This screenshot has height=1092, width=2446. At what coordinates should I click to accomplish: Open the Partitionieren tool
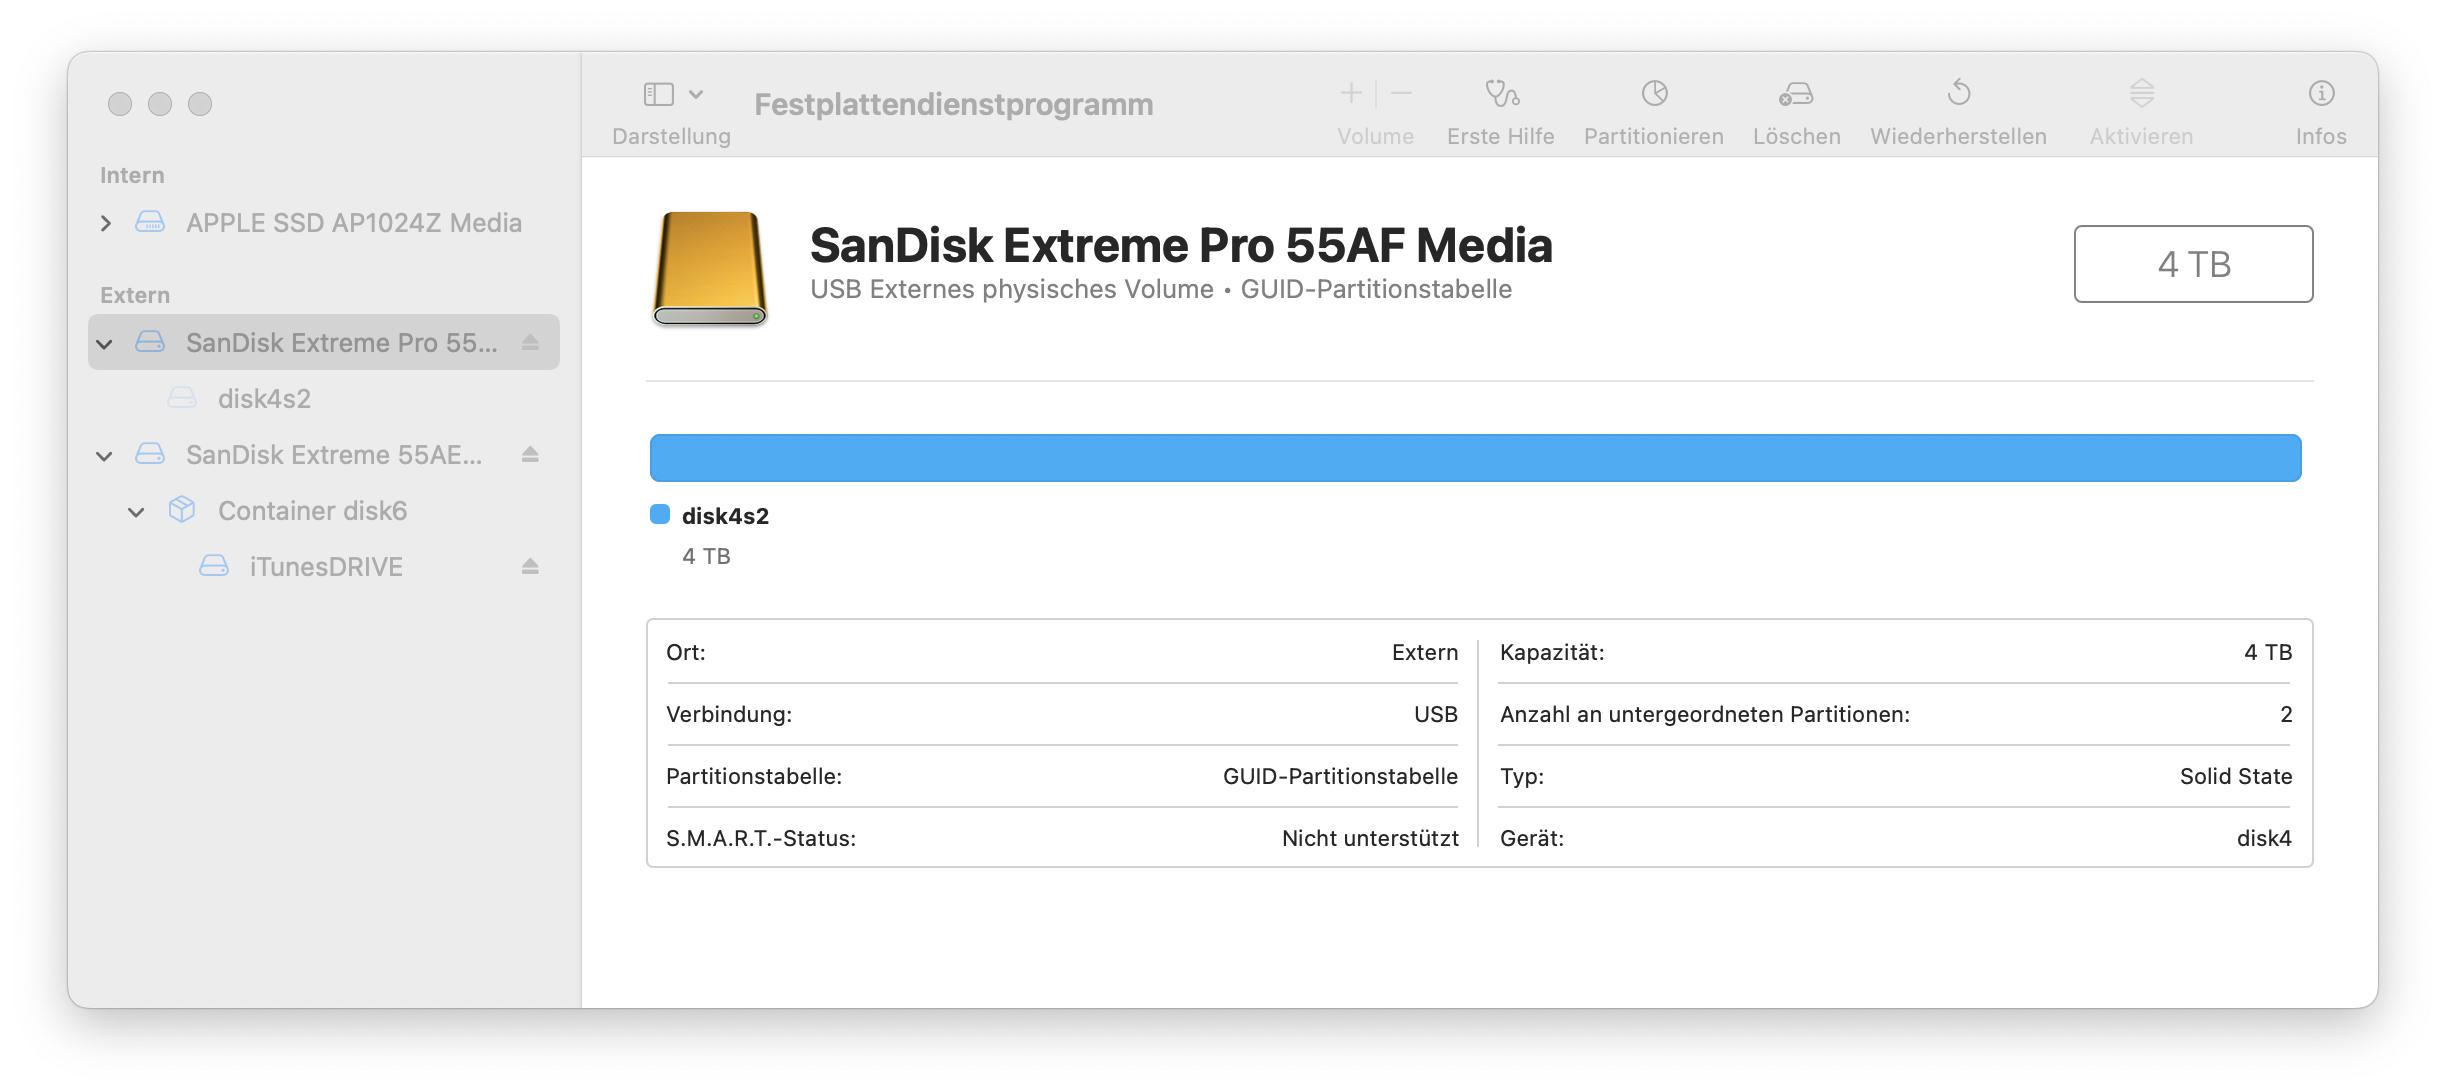[1654, 100]
